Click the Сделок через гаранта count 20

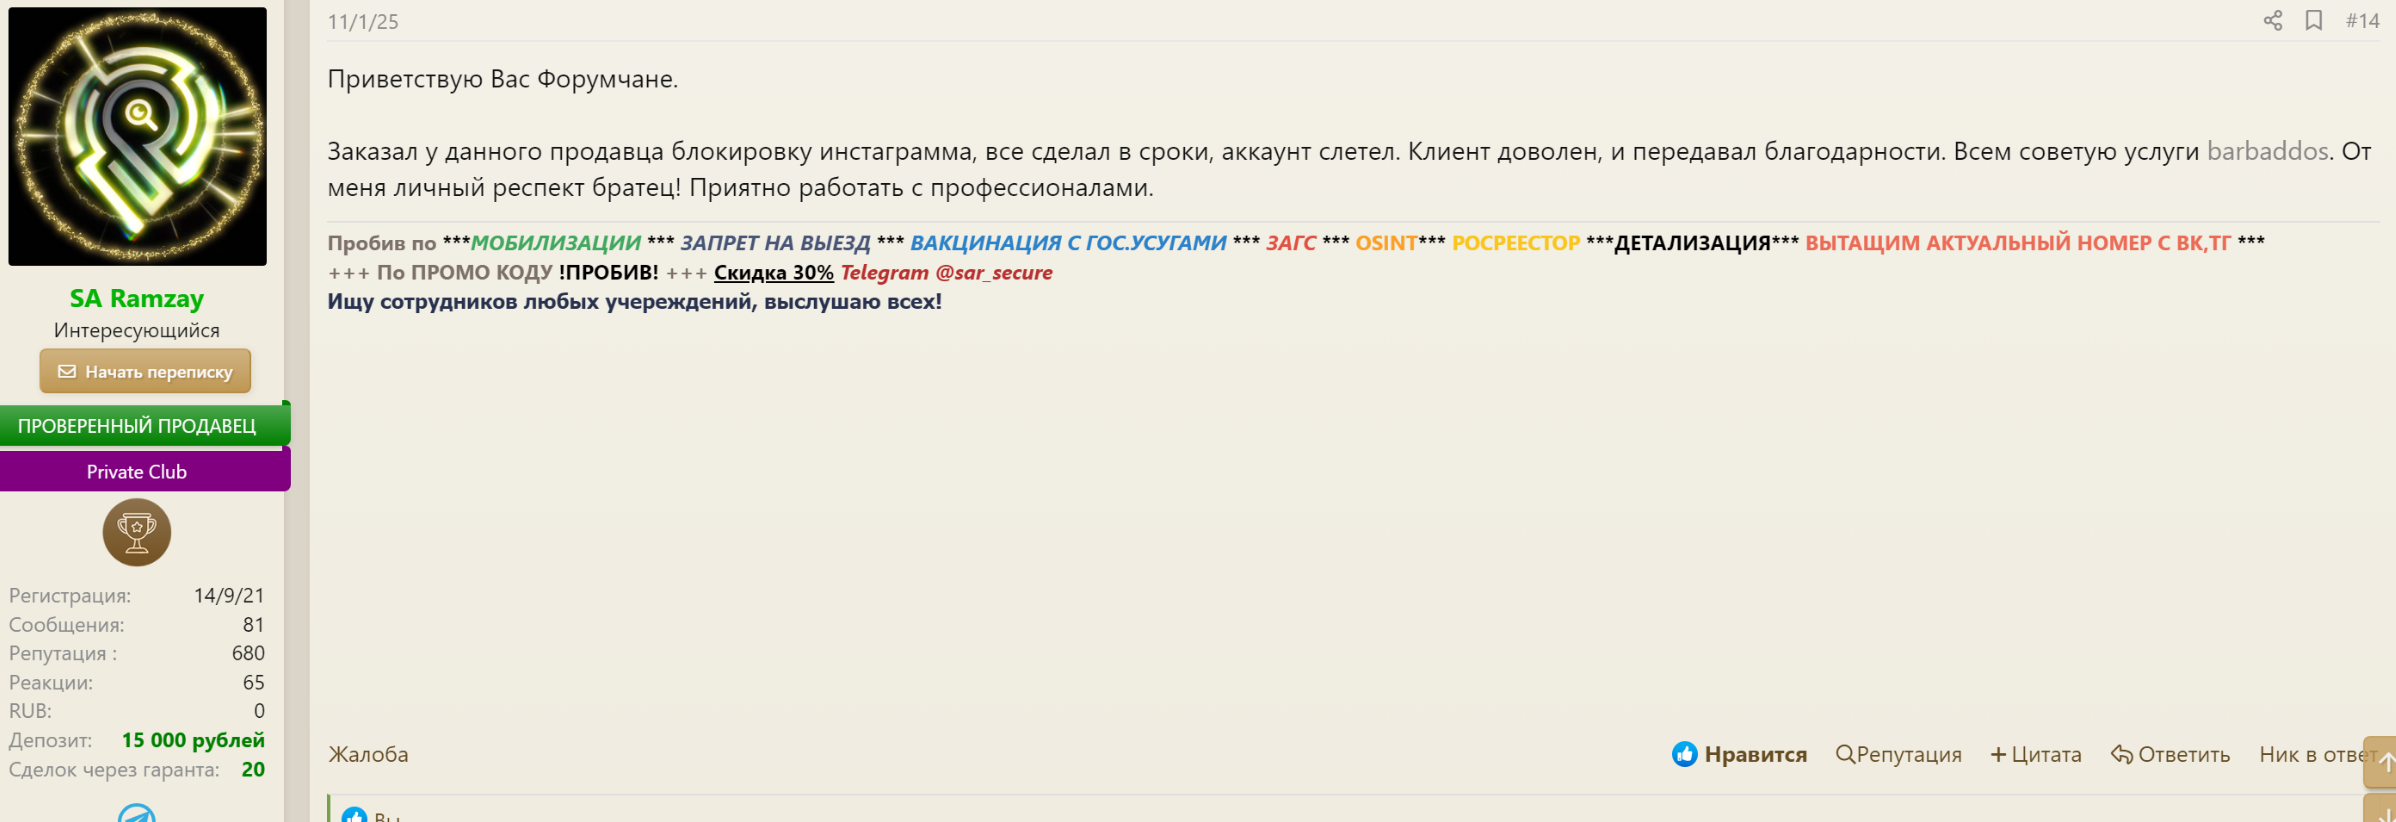pyautogui.click(x=253, y=769)
